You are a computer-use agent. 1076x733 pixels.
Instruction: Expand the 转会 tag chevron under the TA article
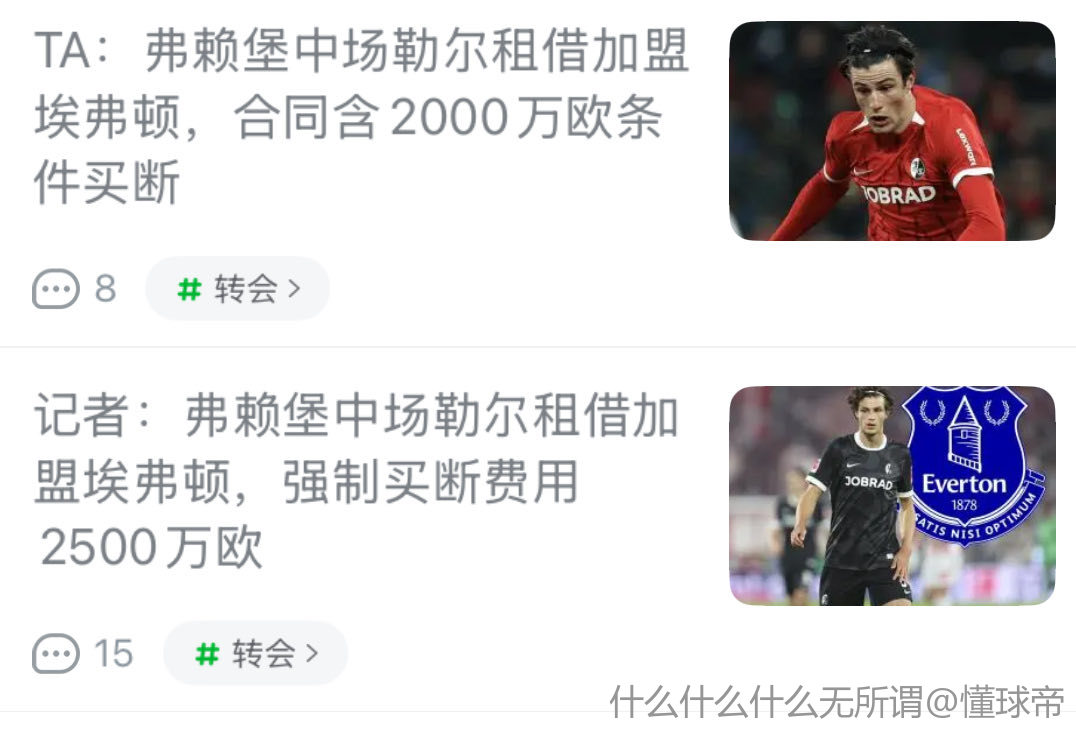pyautogui.click(x=294, y=289)
